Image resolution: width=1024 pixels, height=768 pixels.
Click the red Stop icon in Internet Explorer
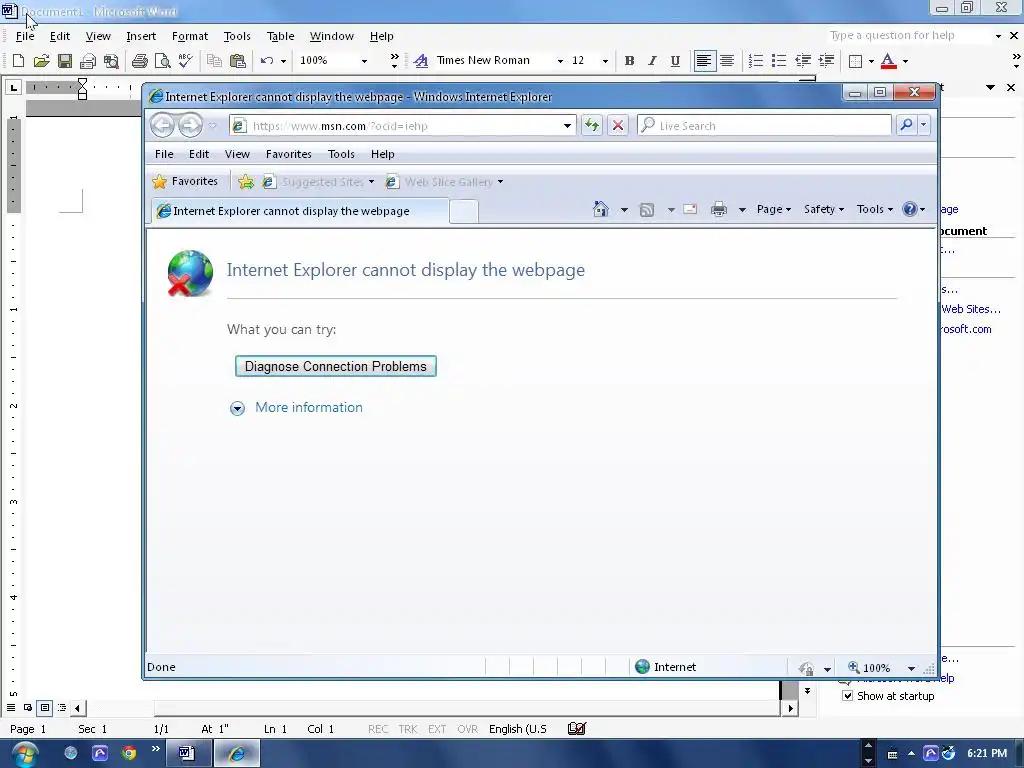point(618,125)
